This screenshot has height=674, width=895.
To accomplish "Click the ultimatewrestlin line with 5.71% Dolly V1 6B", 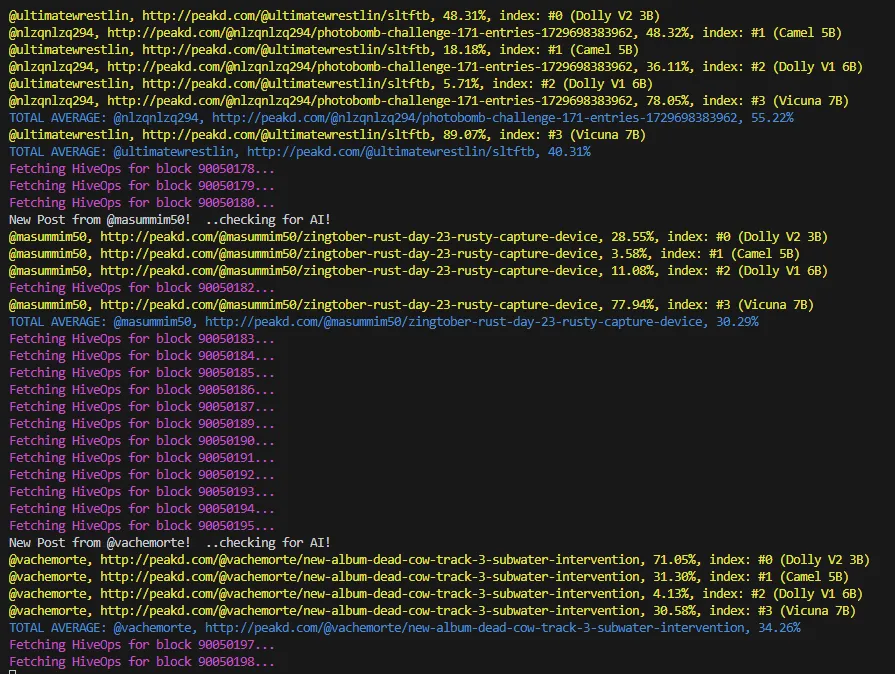I will coord(331,84).
